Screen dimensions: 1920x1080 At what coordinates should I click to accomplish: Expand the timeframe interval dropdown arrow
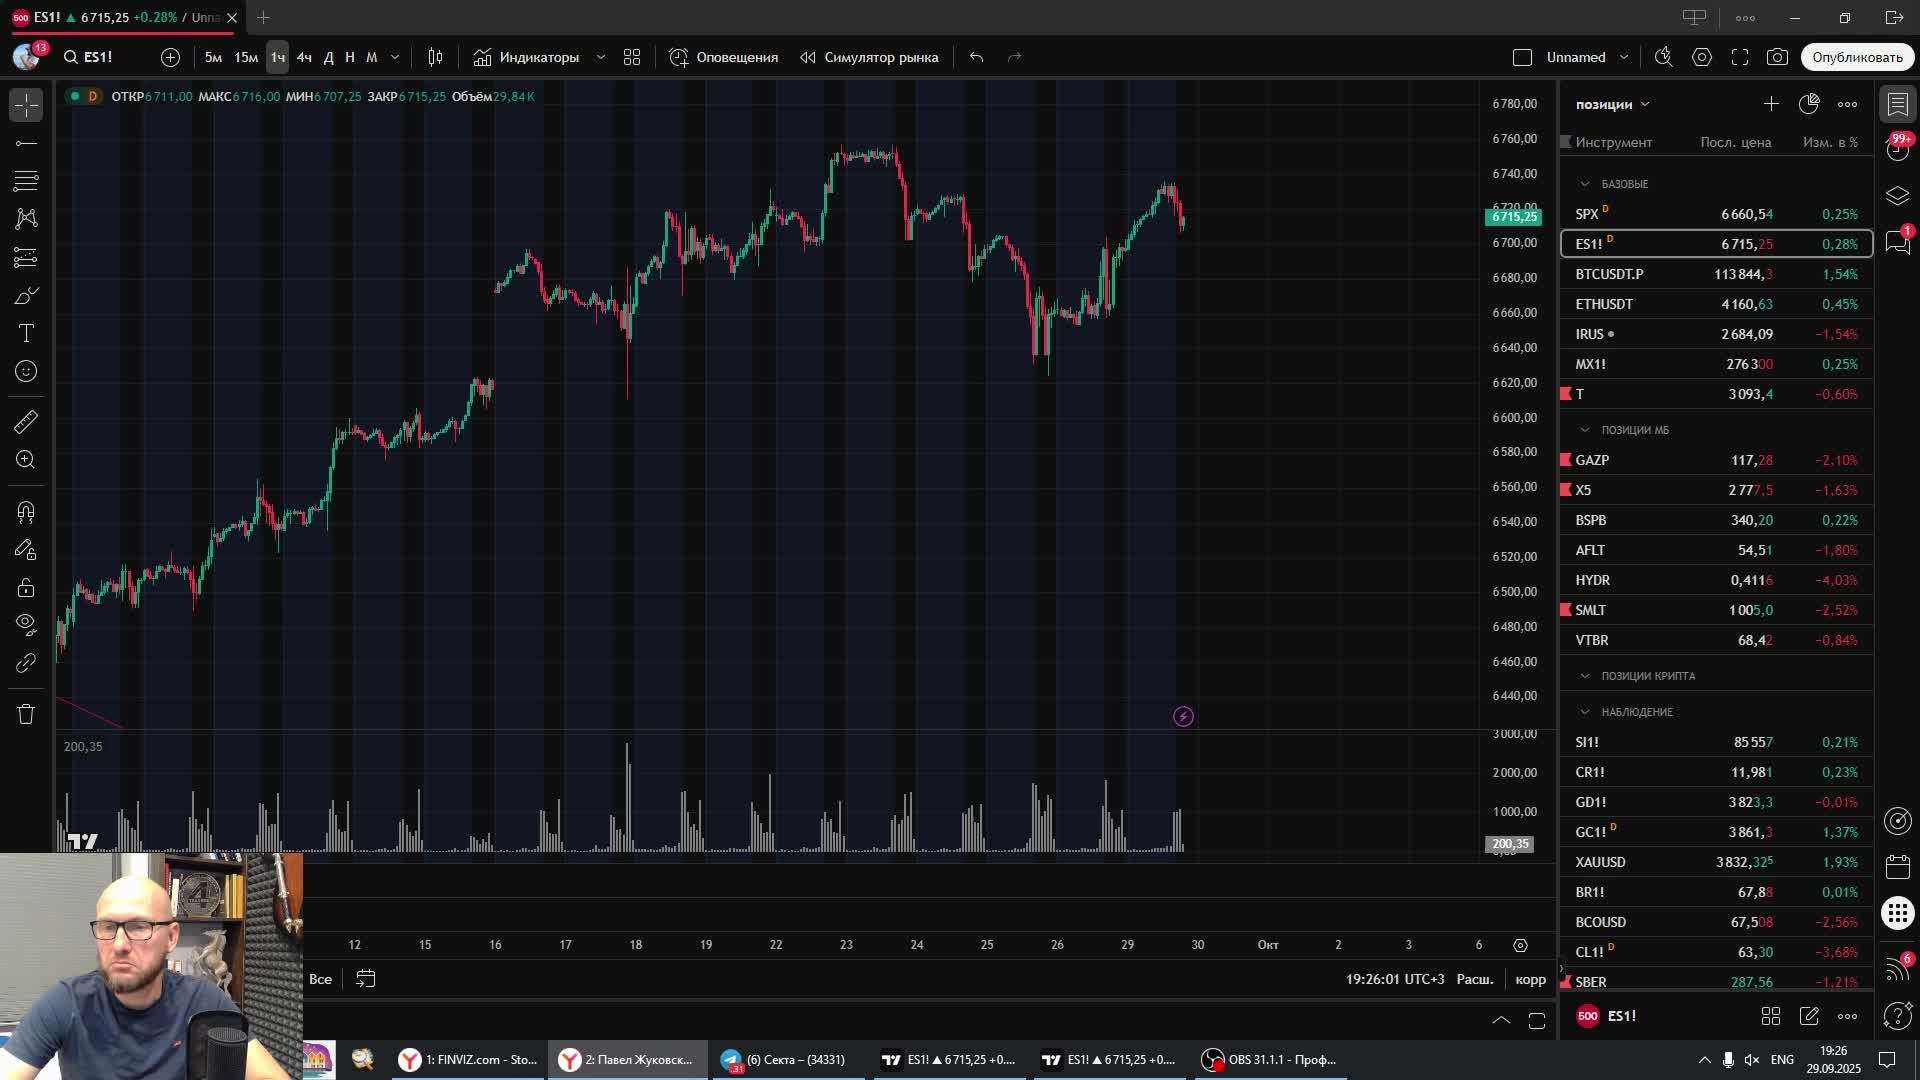click(x=395, y=57)
